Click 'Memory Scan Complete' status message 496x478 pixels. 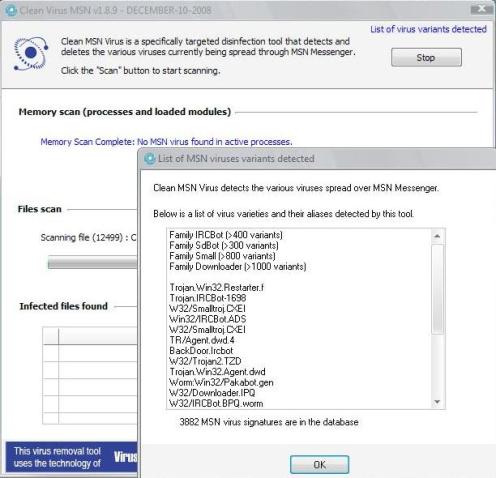click(166, 142)
